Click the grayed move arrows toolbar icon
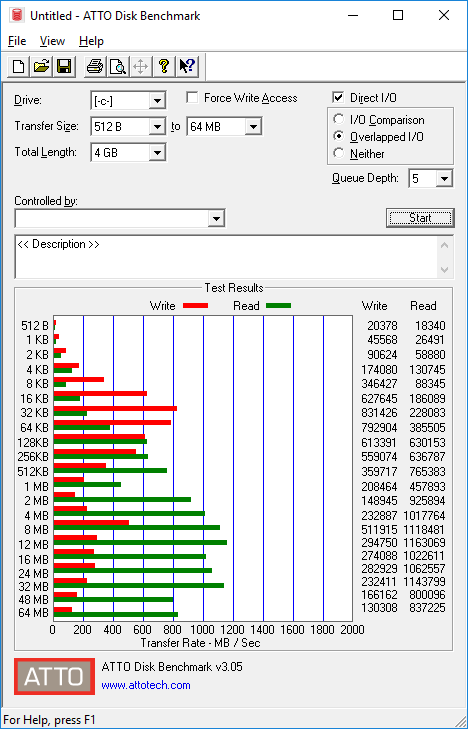The image size is (468, 729). (x=140, y=66)
